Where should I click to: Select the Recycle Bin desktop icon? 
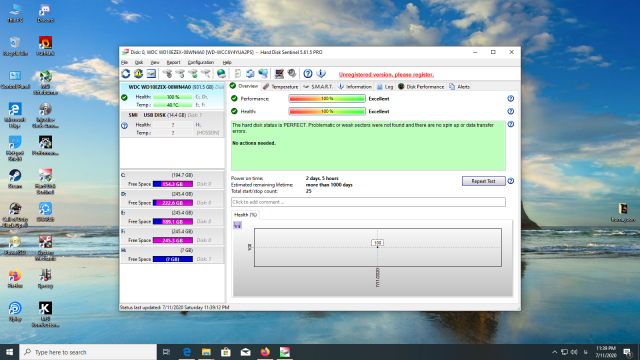coord(15,46)
